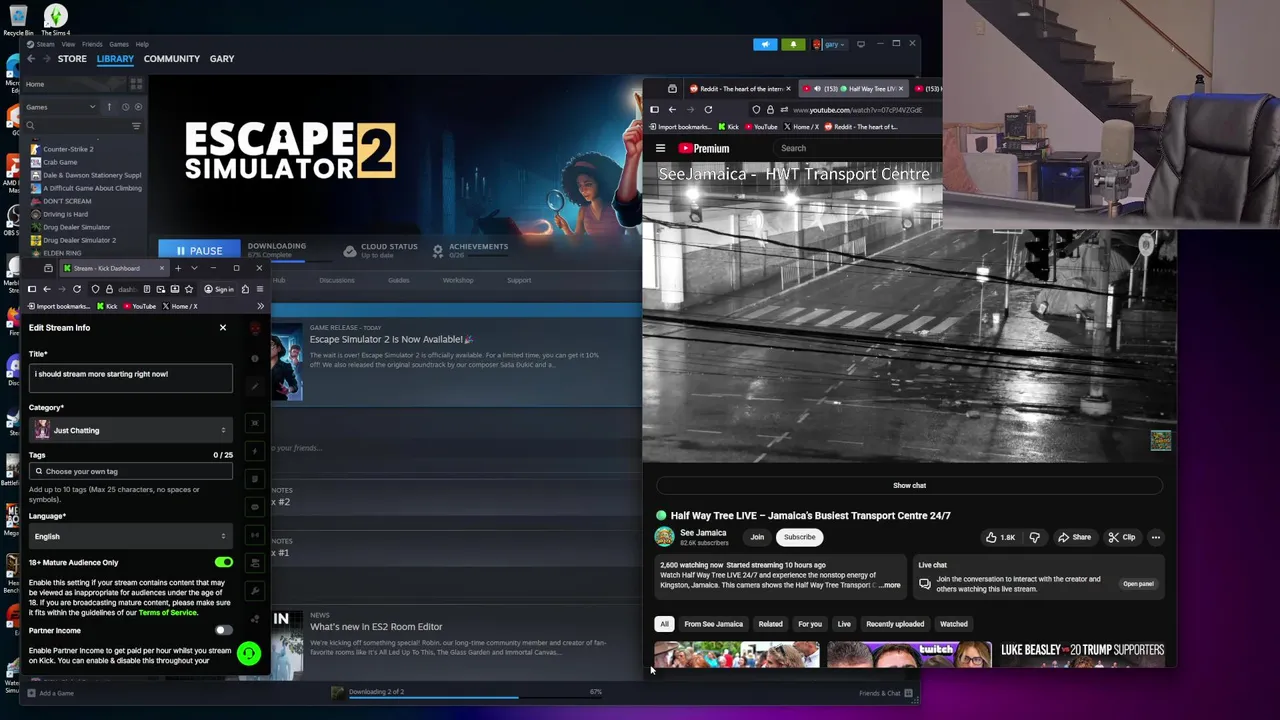Go back in the YouTube browser window

click(672, 110)
